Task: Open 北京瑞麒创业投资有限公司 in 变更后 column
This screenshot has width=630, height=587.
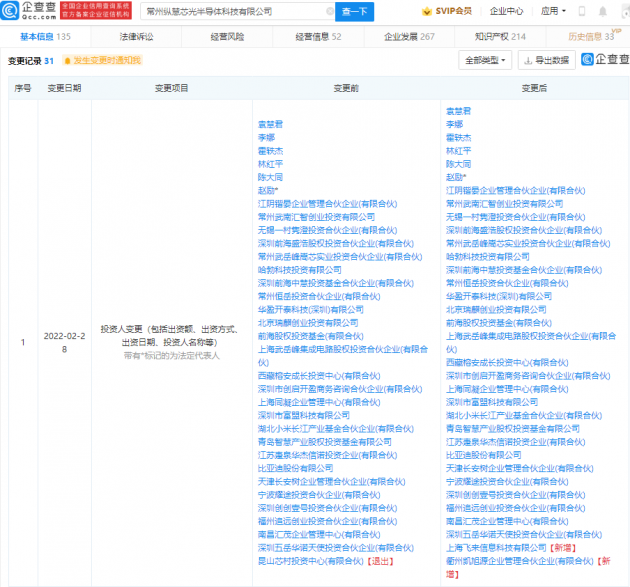Action: pyautogui.click(x=496, y=310)
